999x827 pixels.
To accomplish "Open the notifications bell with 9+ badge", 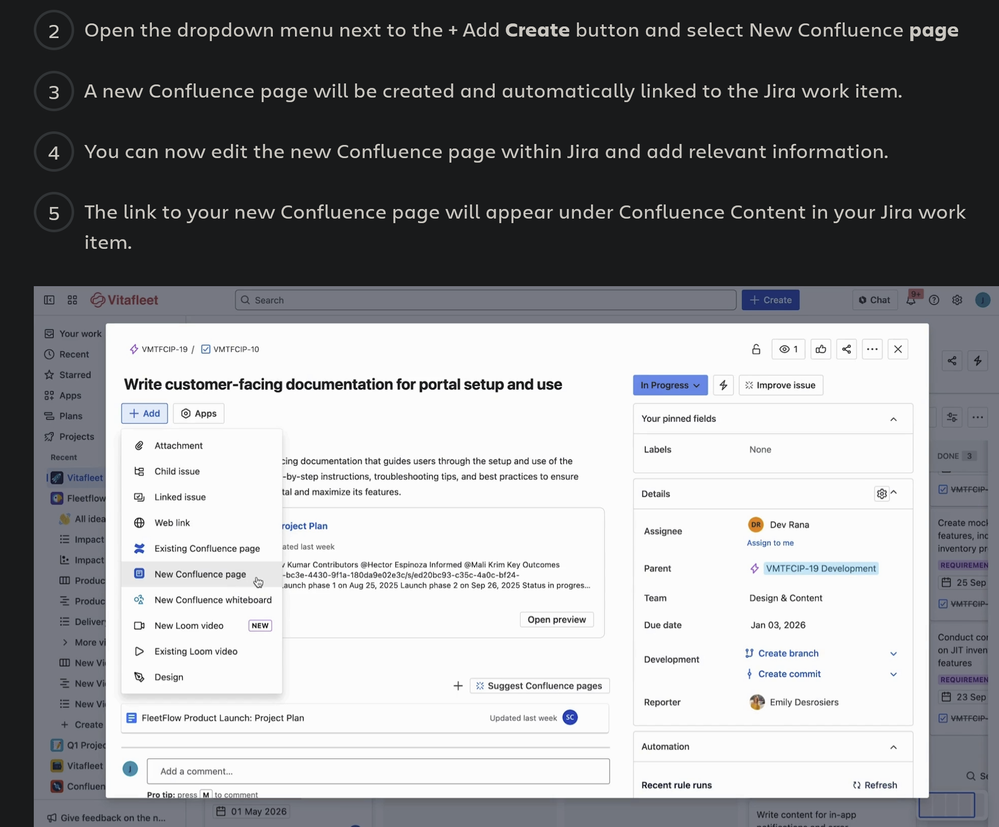I will 912,299.
